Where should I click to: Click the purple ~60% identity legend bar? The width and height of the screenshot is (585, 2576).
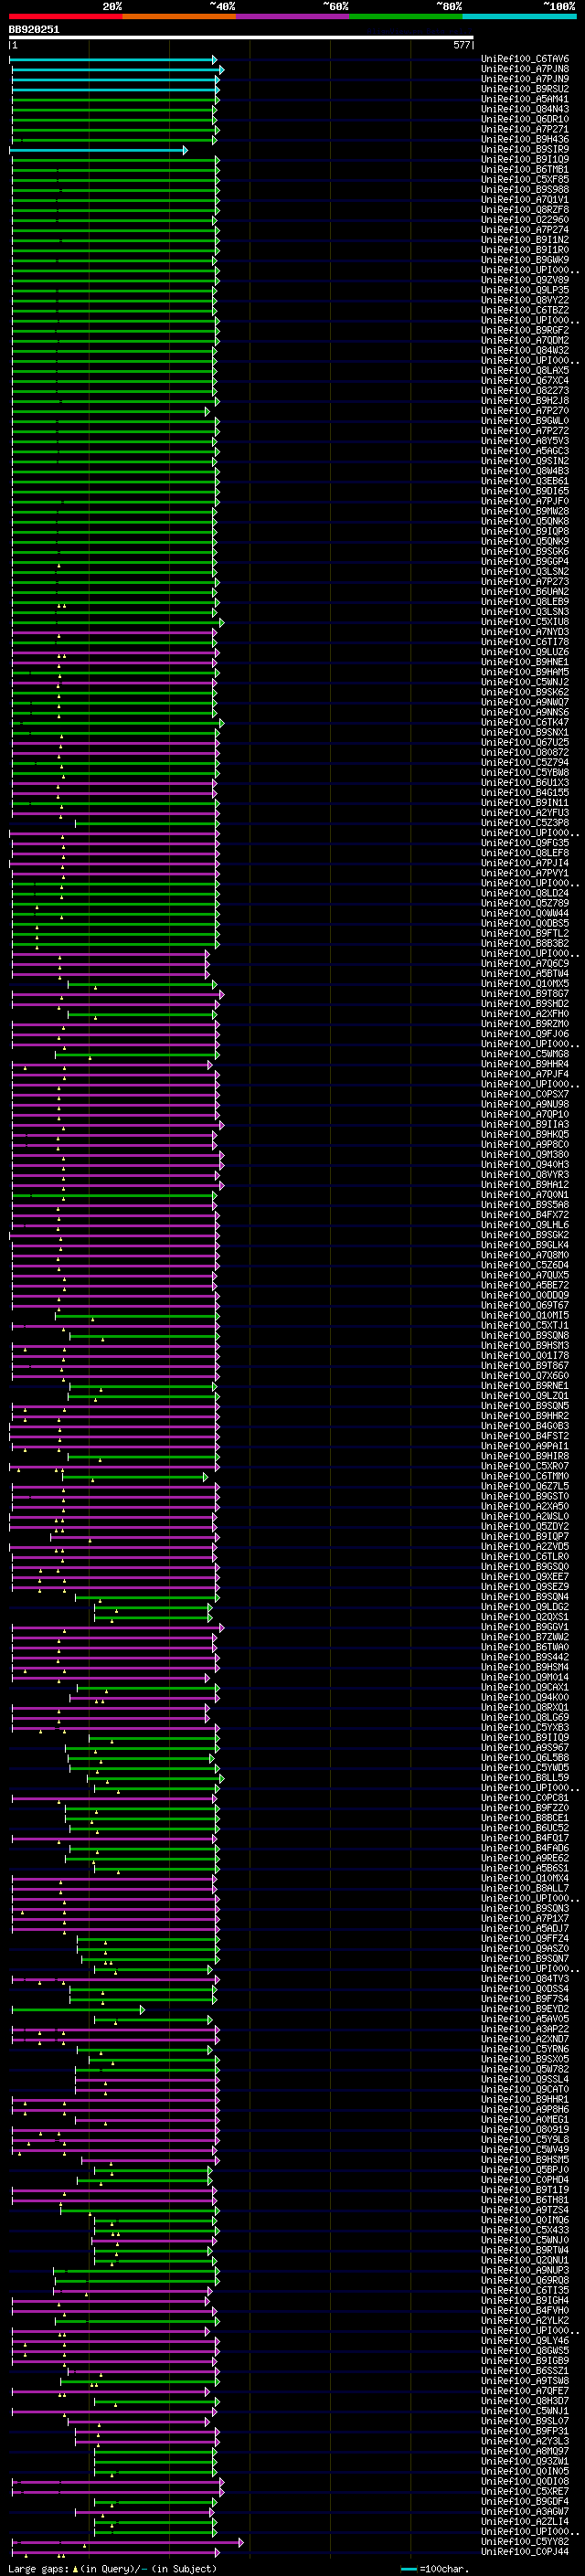pos(293,16)
